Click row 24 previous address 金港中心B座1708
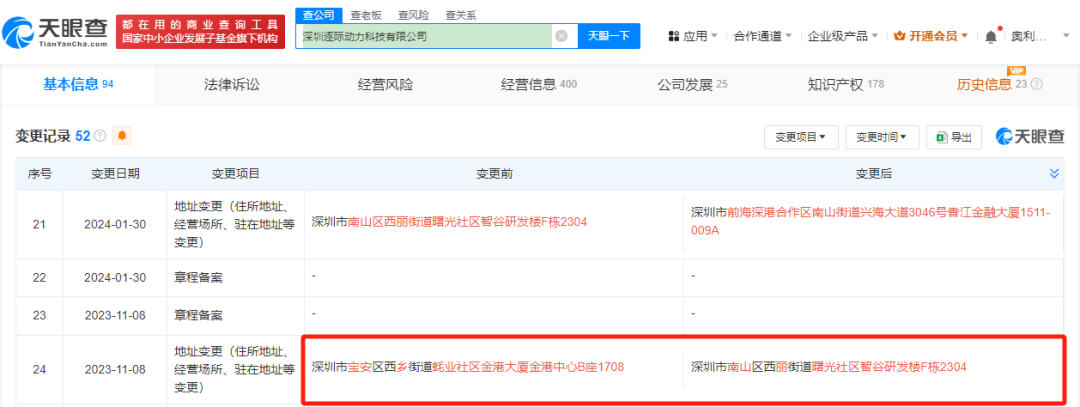 coord(468,367)
